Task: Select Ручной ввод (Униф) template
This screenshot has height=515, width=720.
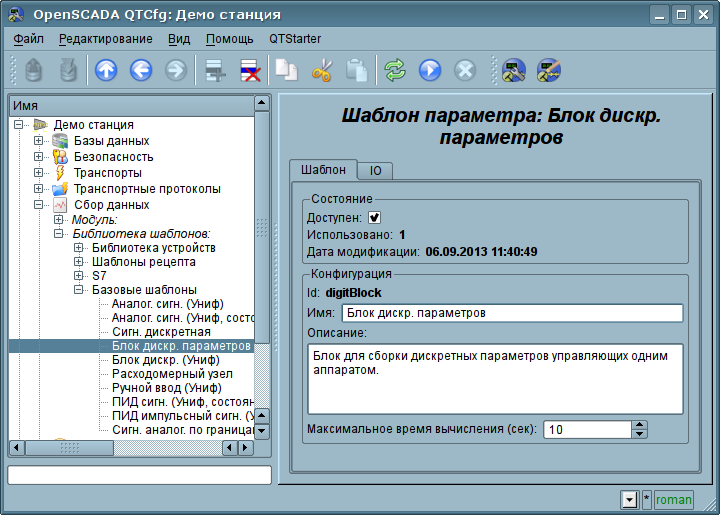Action: click(167, 388)
